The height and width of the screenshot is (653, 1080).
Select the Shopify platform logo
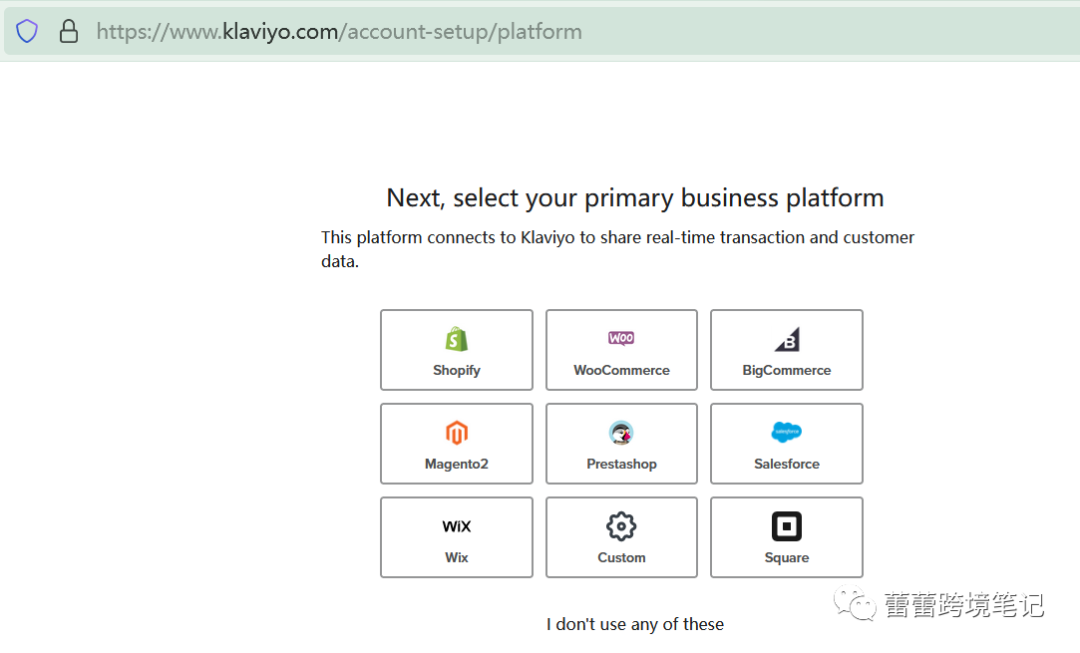[x=456, y=340]
